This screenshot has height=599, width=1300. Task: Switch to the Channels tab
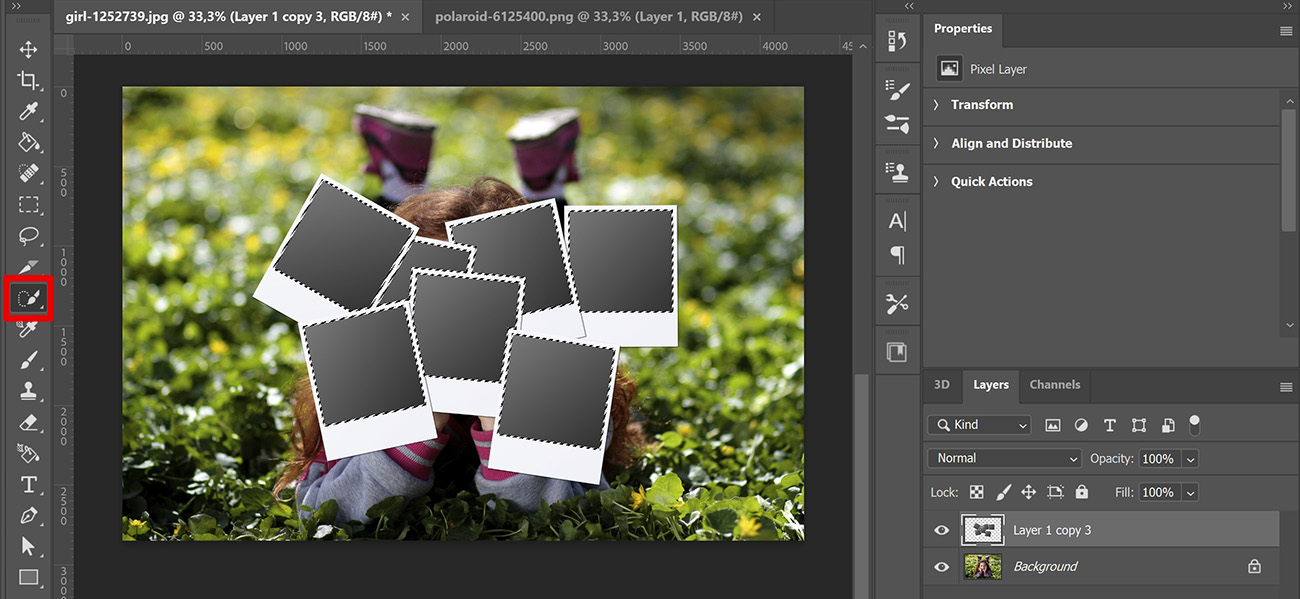(1054, 385)
